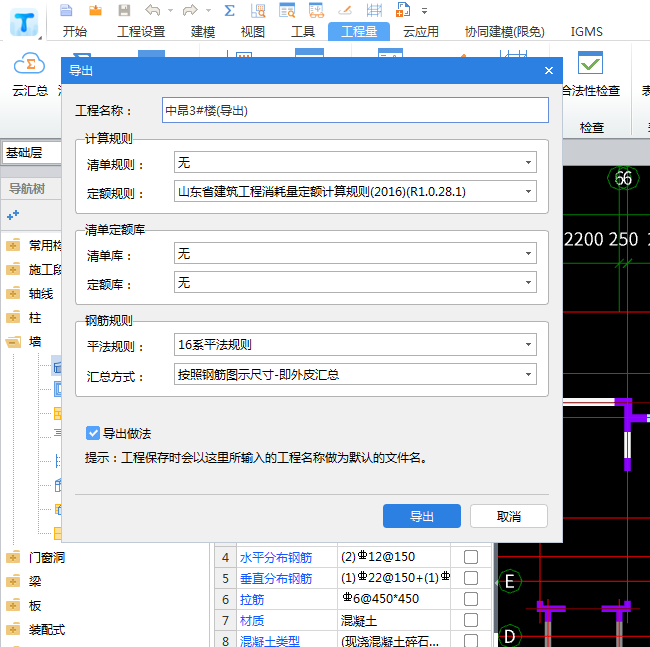Tick the checkbox in 材质 row

471,620
